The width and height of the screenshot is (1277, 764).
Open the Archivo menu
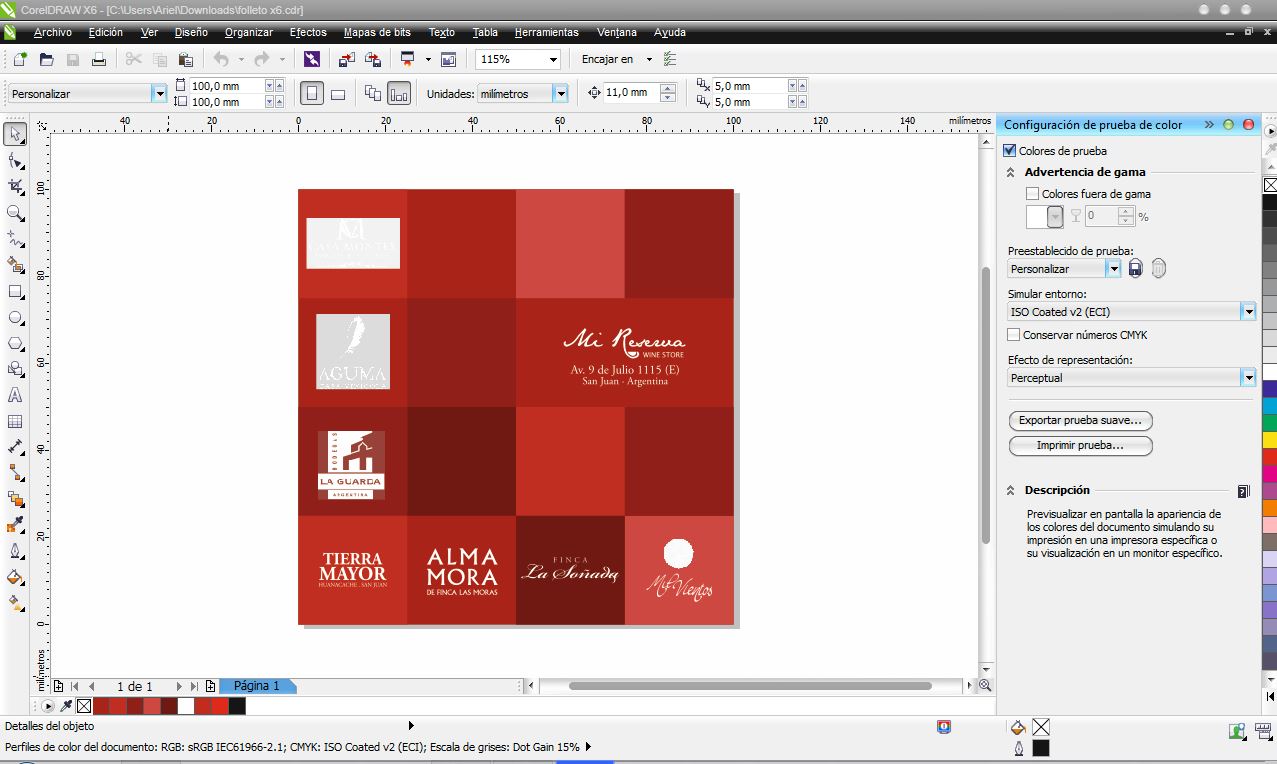coord(53,32)
